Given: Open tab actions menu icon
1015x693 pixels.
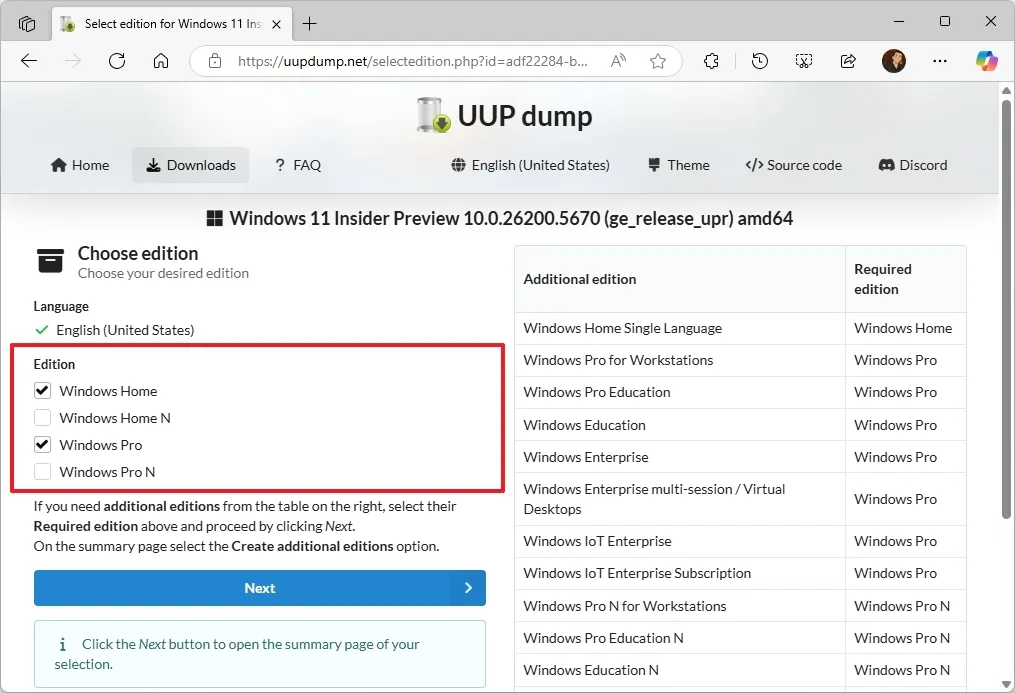Looking at the screenshot, I should point(27,23).
